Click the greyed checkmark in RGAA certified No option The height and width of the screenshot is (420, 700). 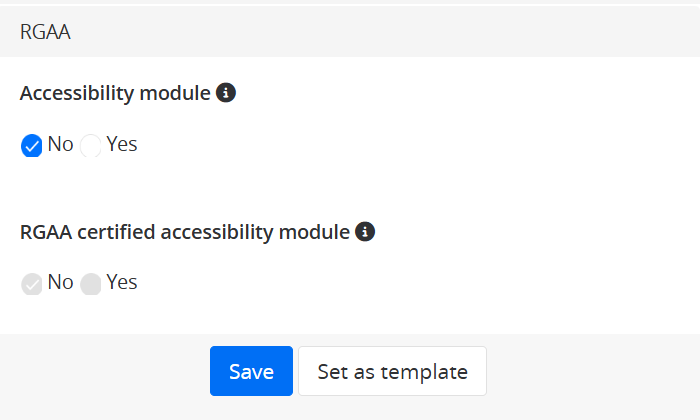[31, 284]
